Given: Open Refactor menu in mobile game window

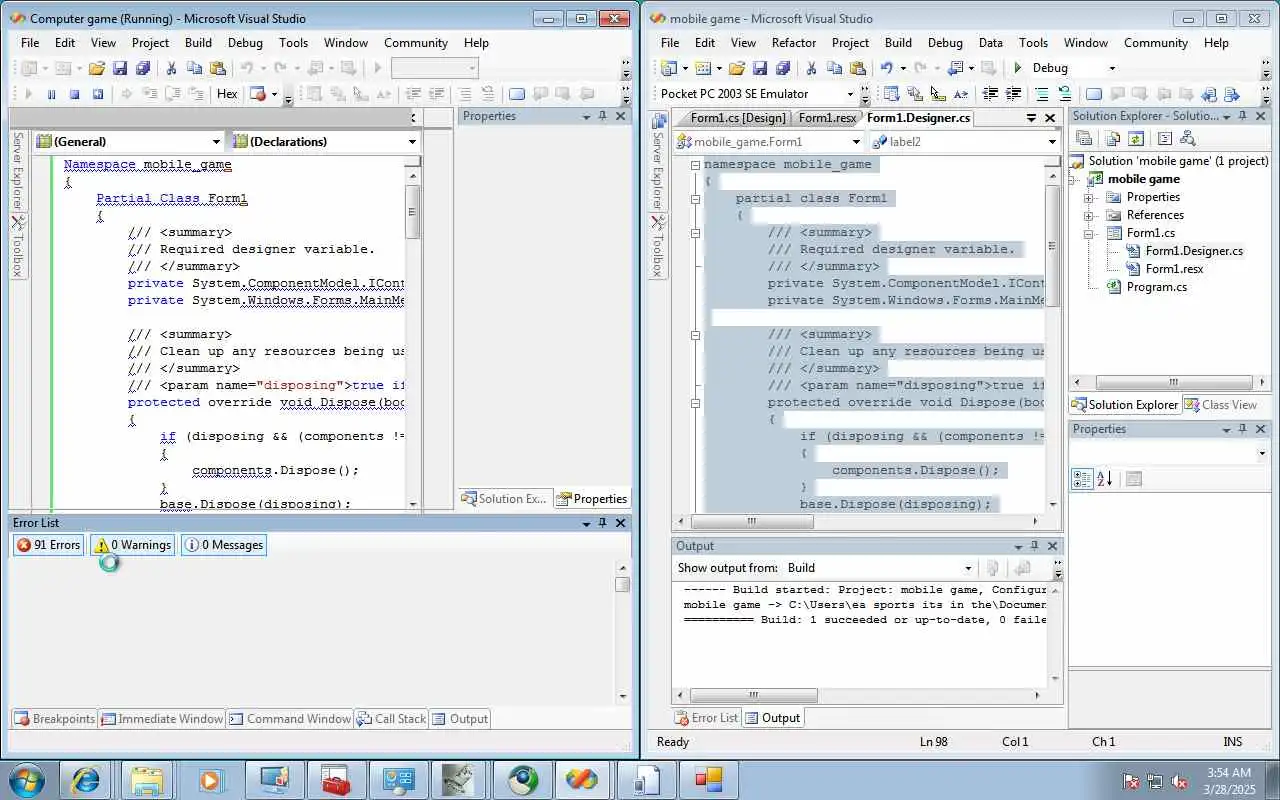Looking at the screenshot, I should click(794, 43).
